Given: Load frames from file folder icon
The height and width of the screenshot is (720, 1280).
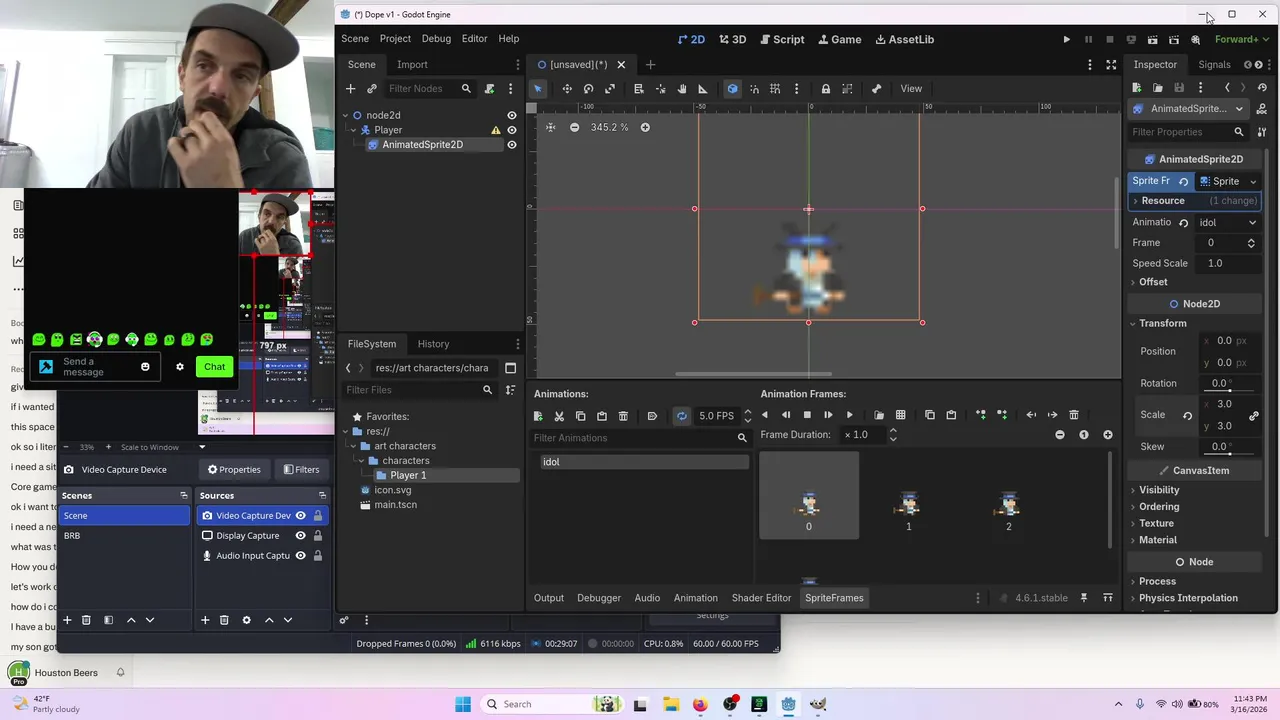Looking at the screenshot, I should 879,415.
